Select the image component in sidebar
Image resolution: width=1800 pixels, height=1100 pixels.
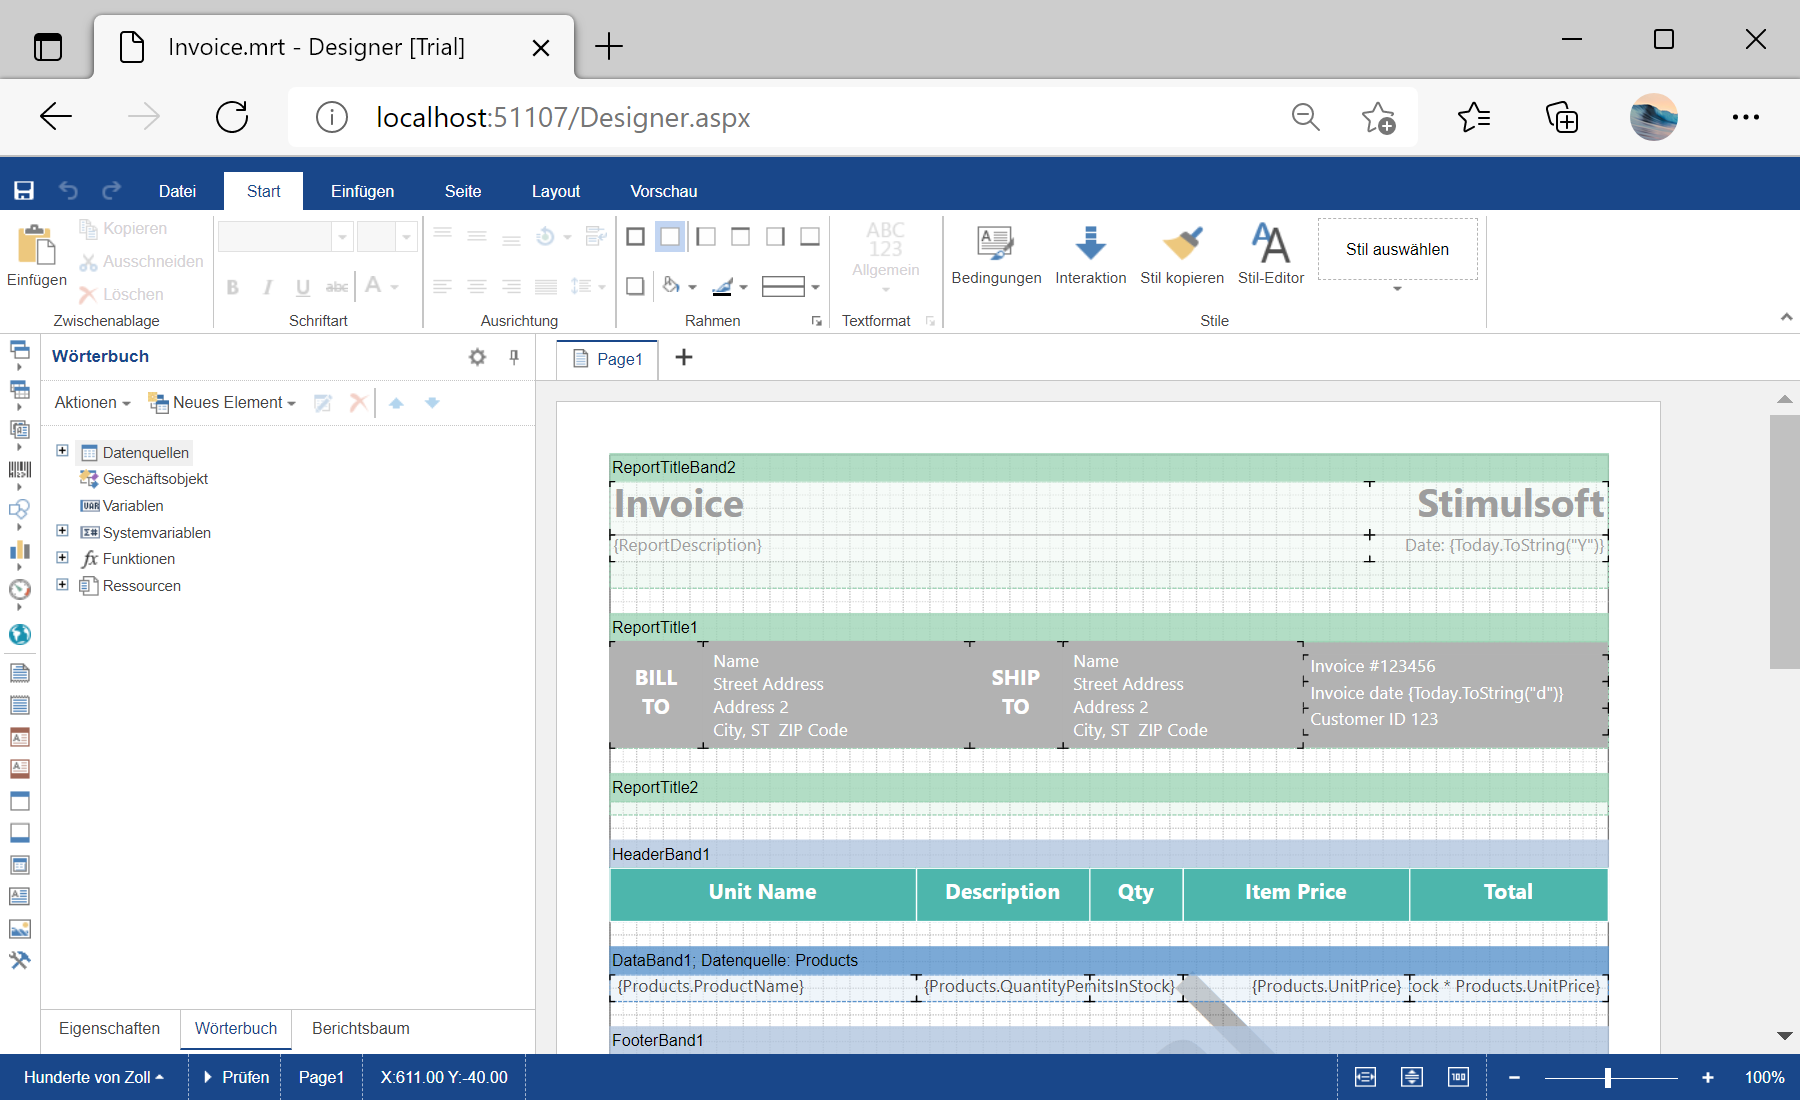(x=19, y=929)
